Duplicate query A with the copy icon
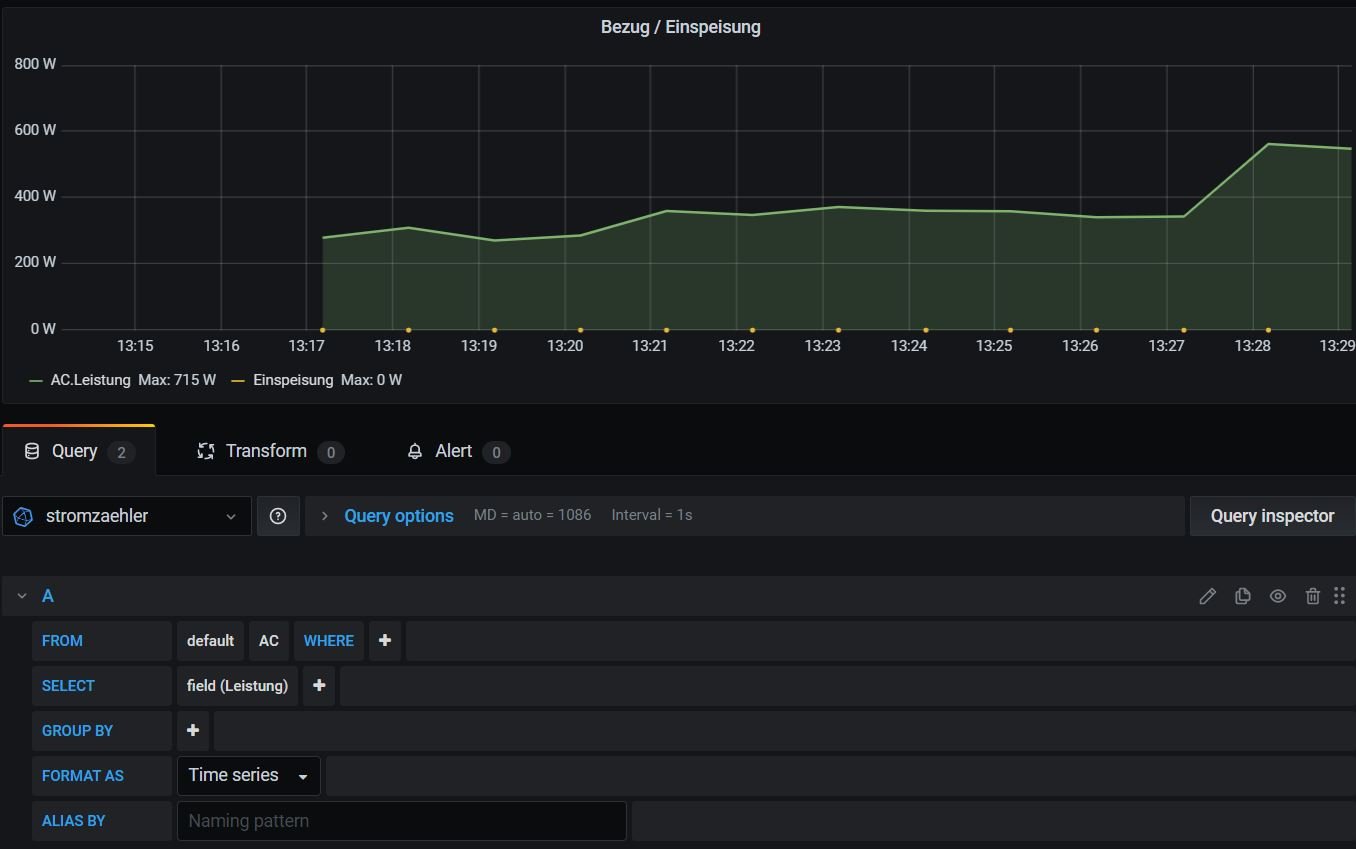The image size is (1356, 849). 1242,596
